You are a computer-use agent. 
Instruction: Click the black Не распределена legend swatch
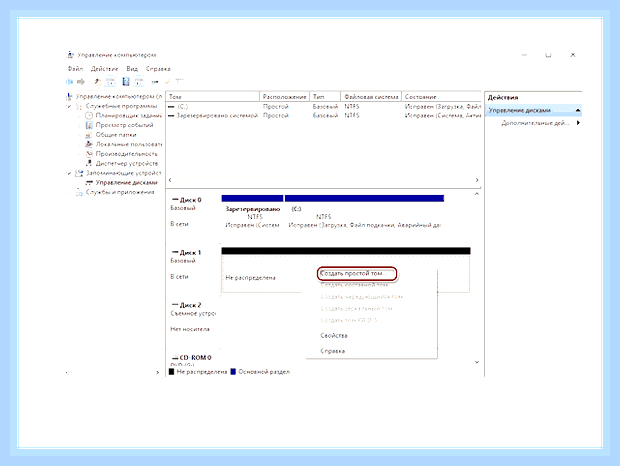172,372
